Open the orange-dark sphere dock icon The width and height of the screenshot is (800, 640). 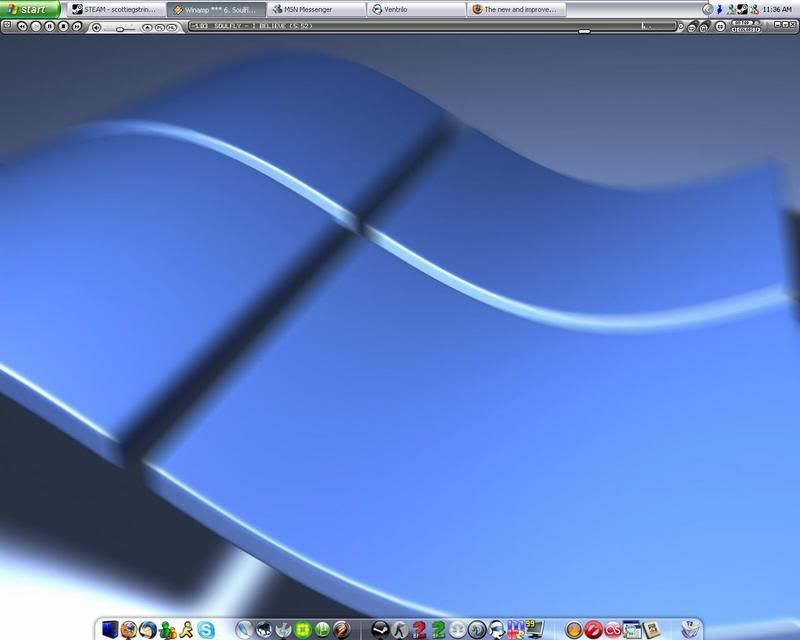[341, 629]
